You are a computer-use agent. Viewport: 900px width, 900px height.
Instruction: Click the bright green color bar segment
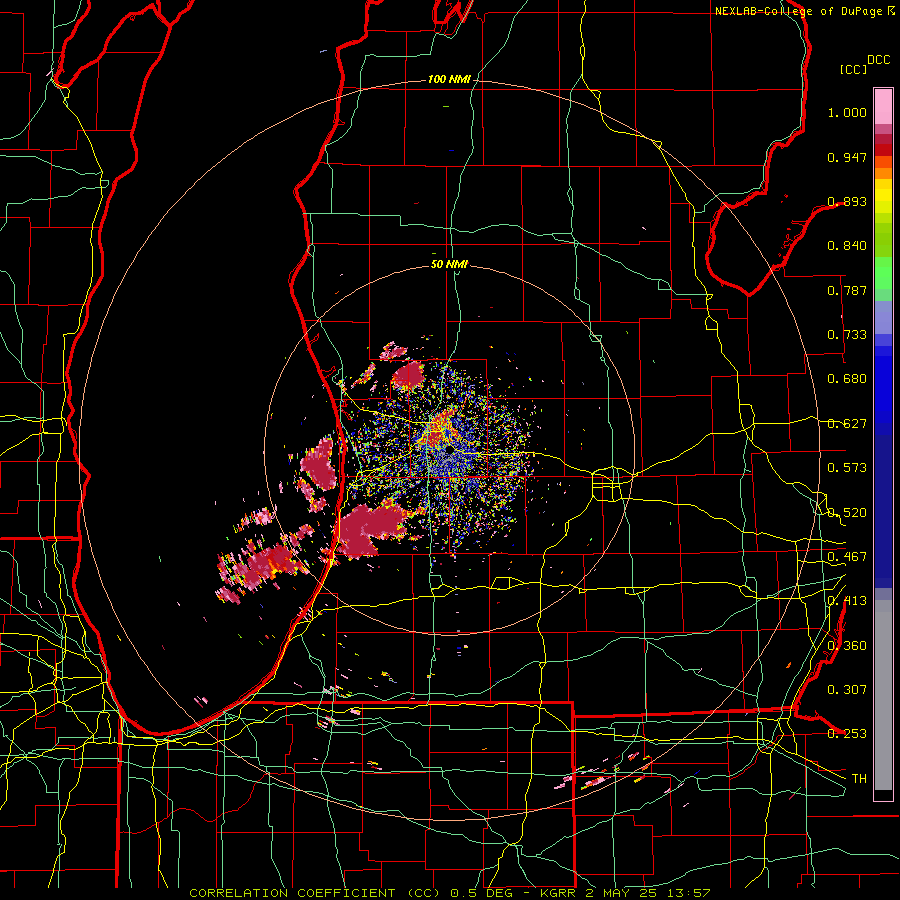pyautogui.click(x=883, y=273)
